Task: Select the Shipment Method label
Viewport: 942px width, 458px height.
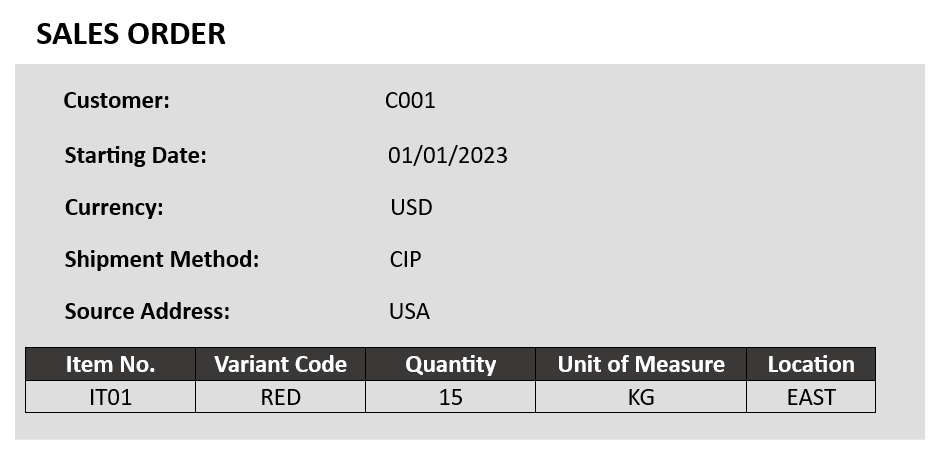Action: (162, 260)
